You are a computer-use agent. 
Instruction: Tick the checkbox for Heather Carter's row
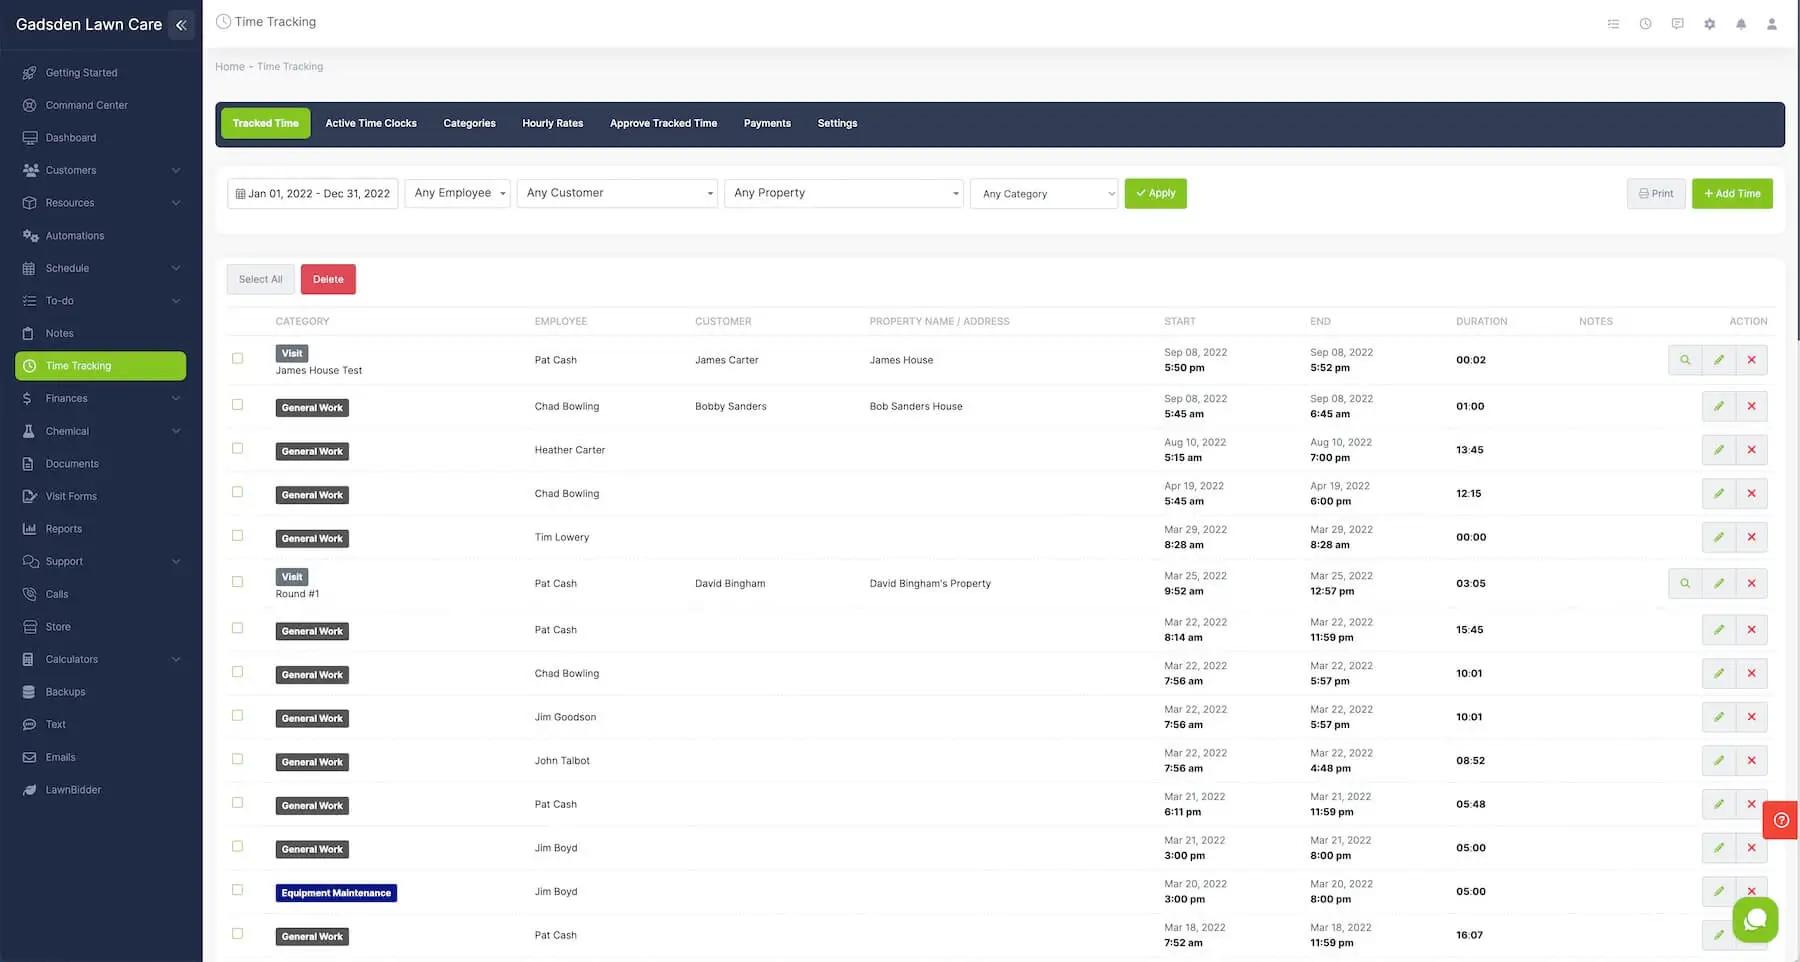[x=238, y=449]
